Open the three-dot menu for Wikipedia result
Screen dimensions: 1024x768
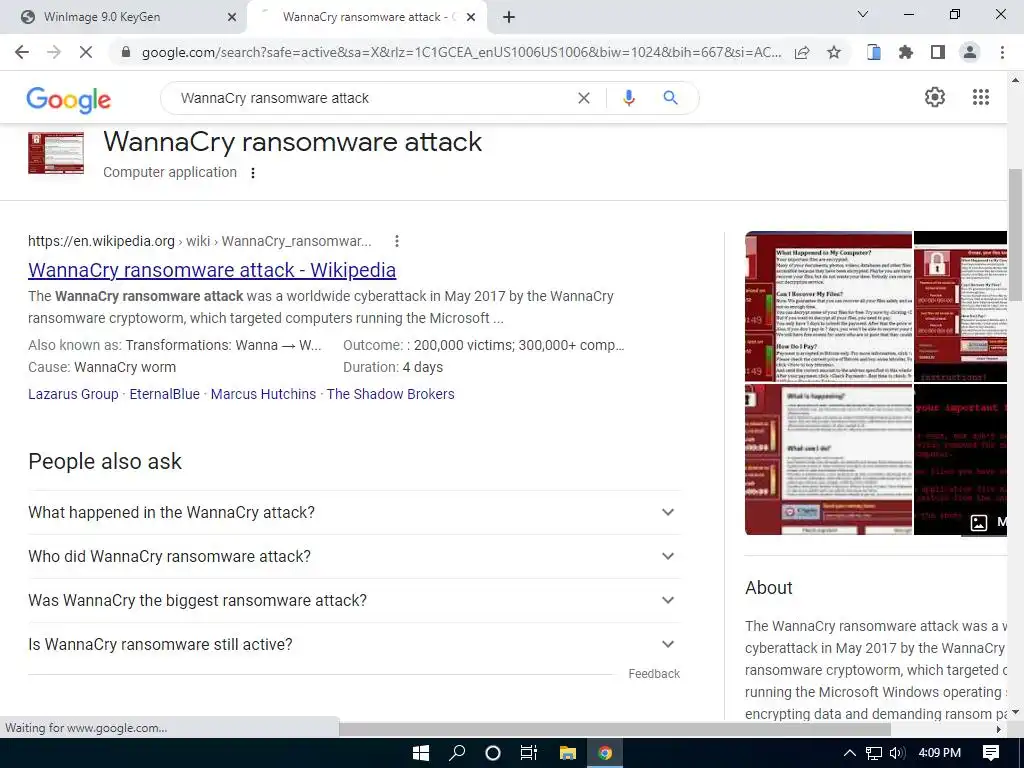click(396, 241)
